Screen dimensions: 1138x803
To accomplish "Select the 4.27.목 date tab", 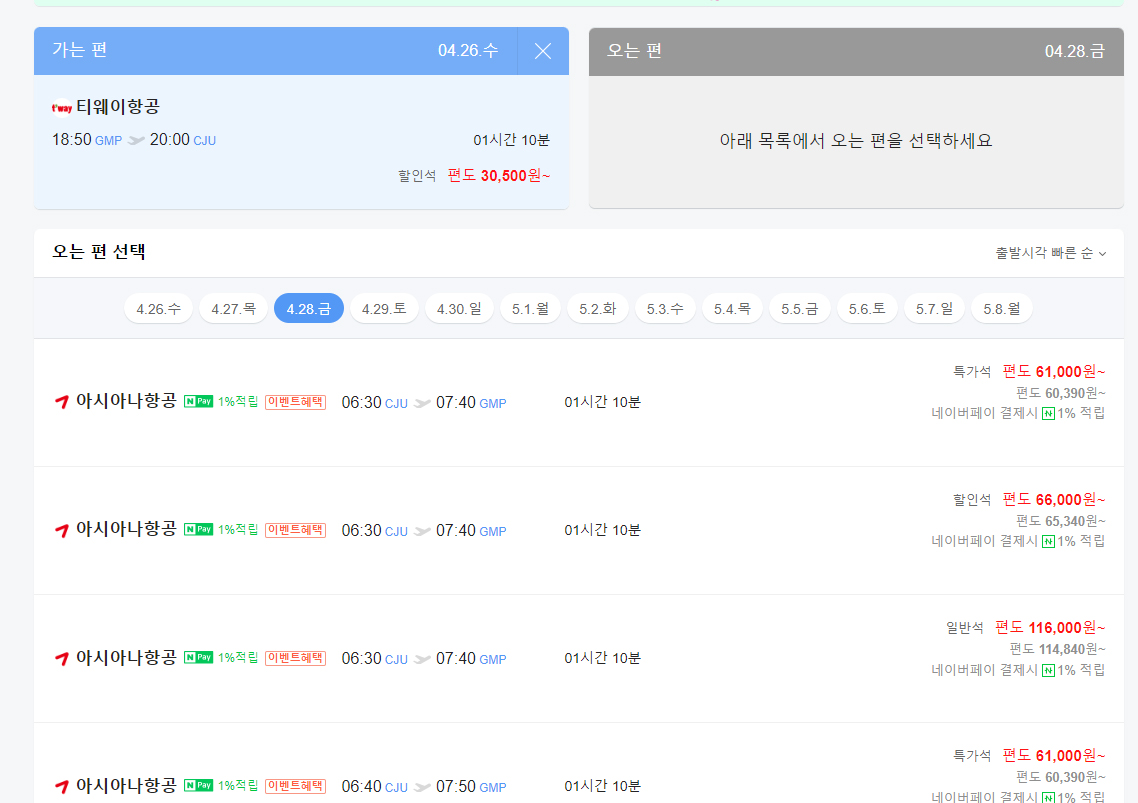I will click(233, 309).
